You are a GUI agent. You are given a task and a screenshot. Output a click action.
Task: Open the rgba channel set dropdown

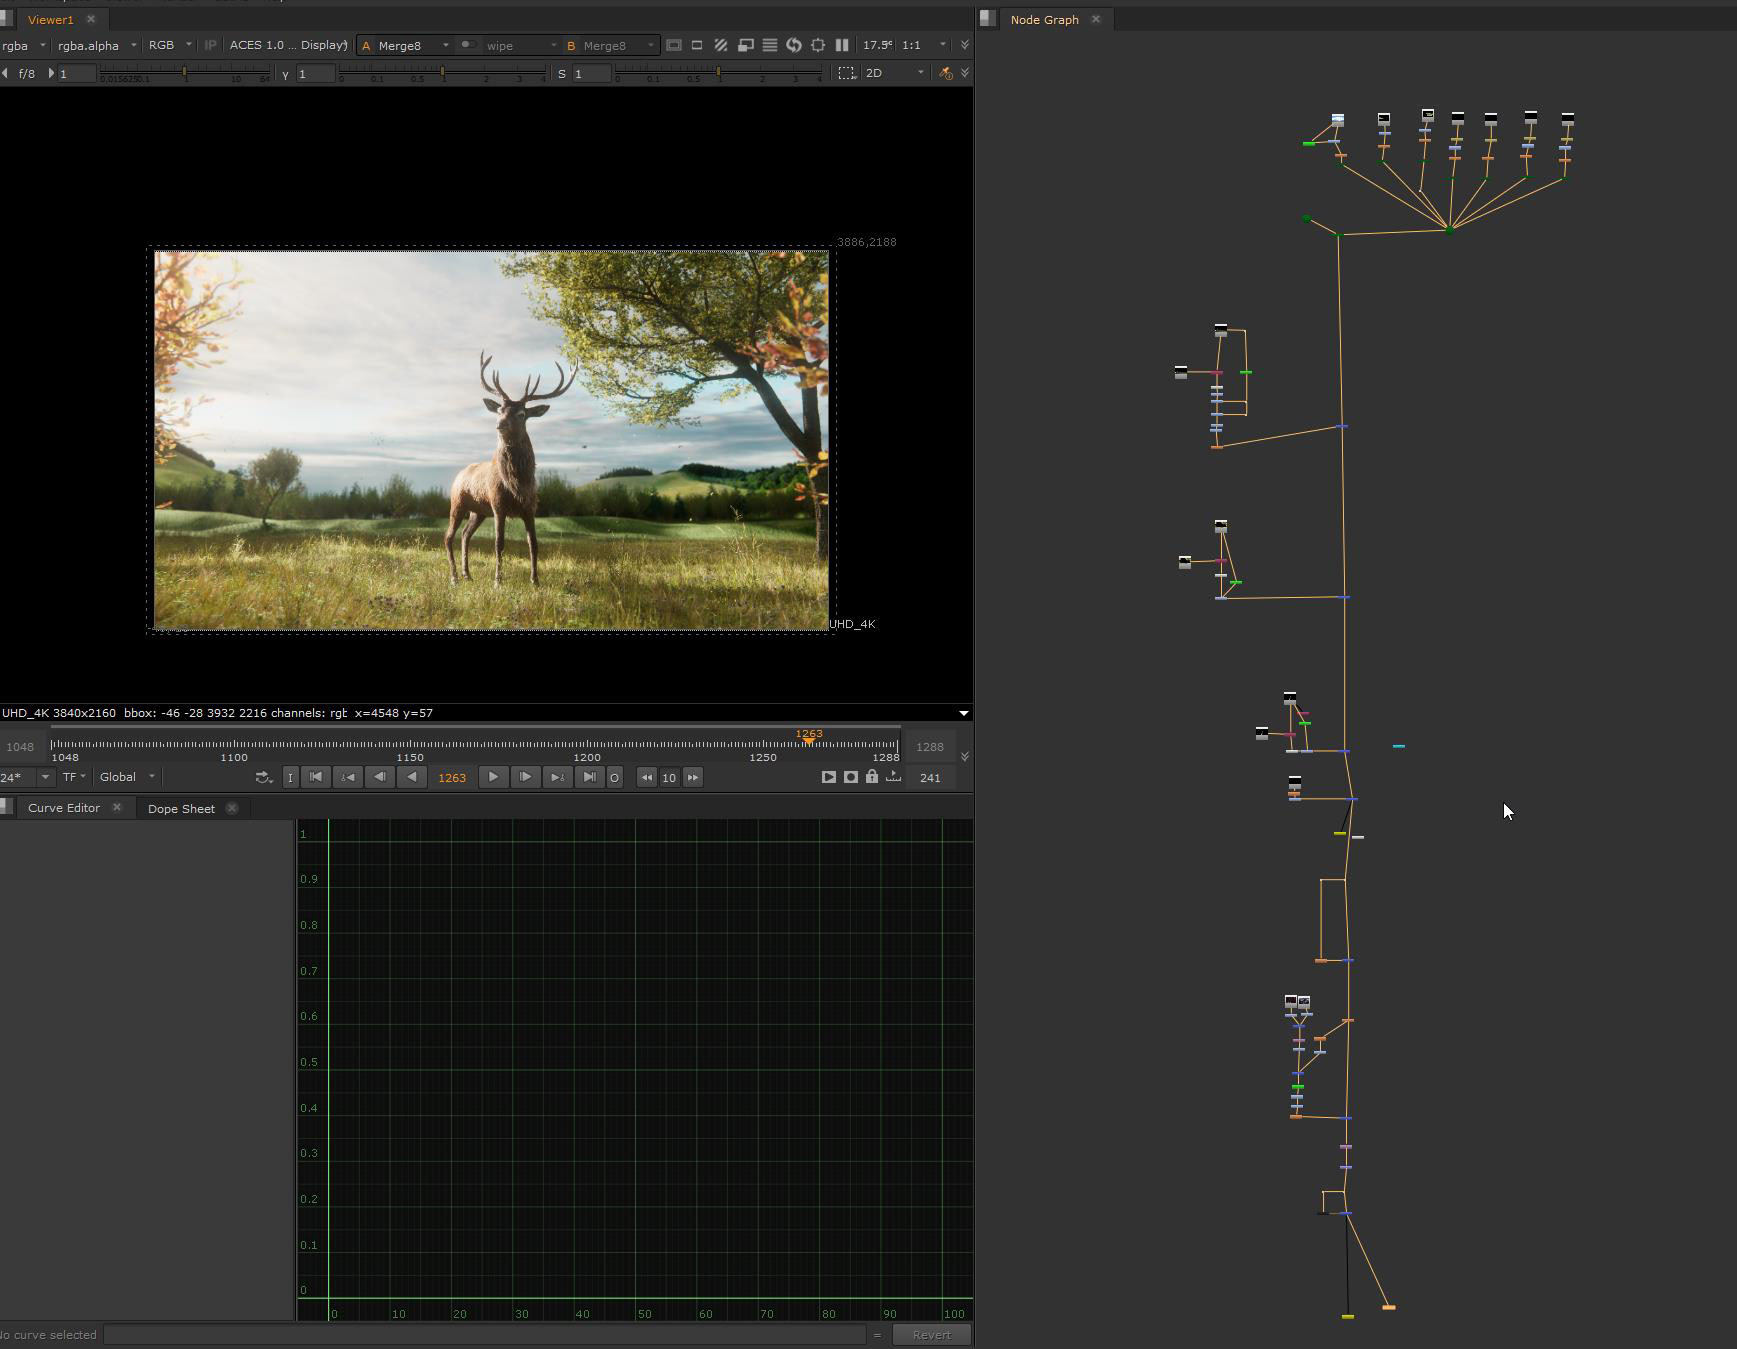[x=24, y=45]
